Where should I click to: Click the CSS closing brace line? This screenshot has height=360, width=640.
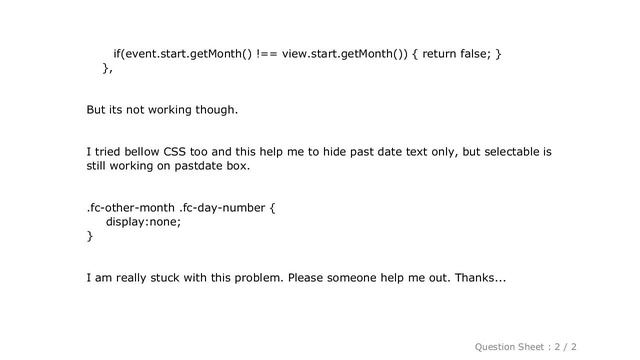(x=90, y=236)
